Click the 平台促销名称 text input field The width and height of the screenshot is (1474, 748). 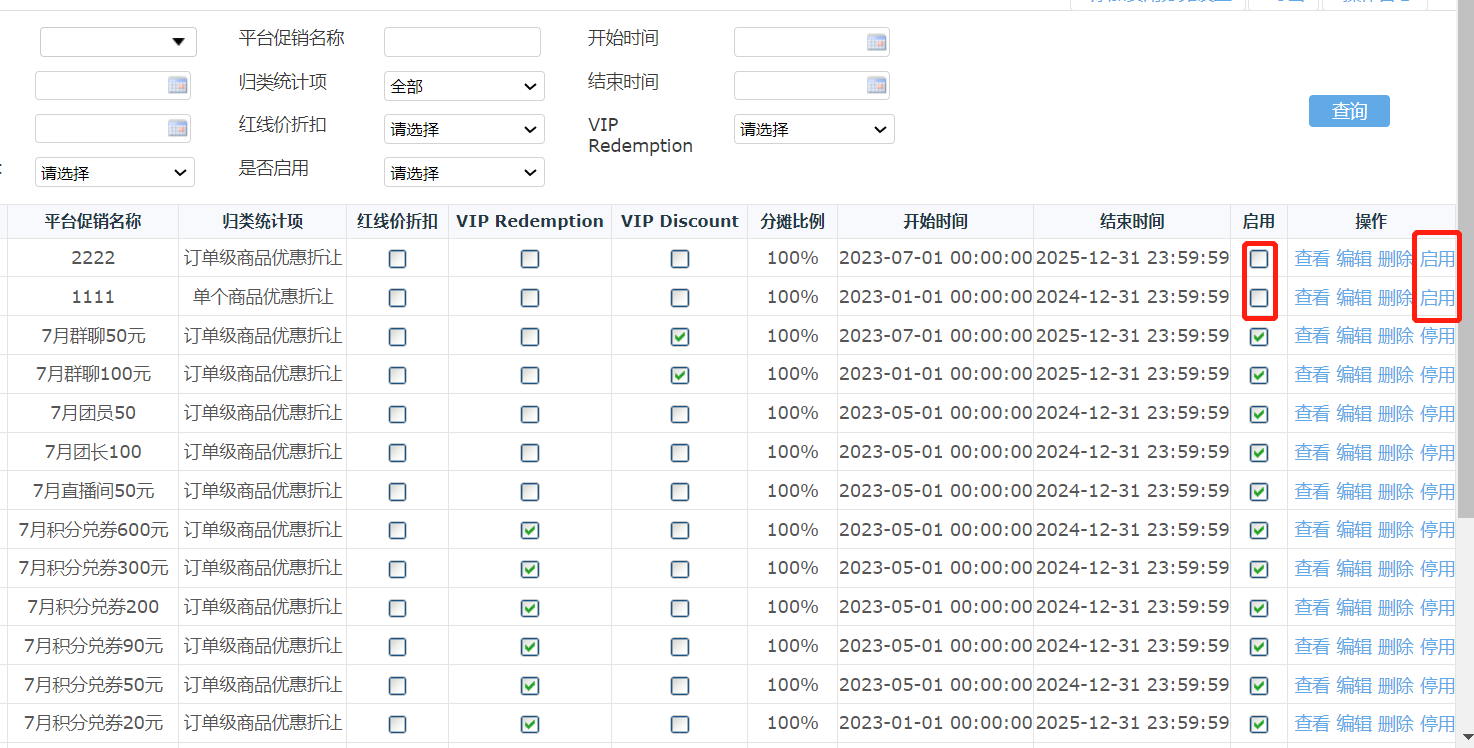click(x=462, y=42)
